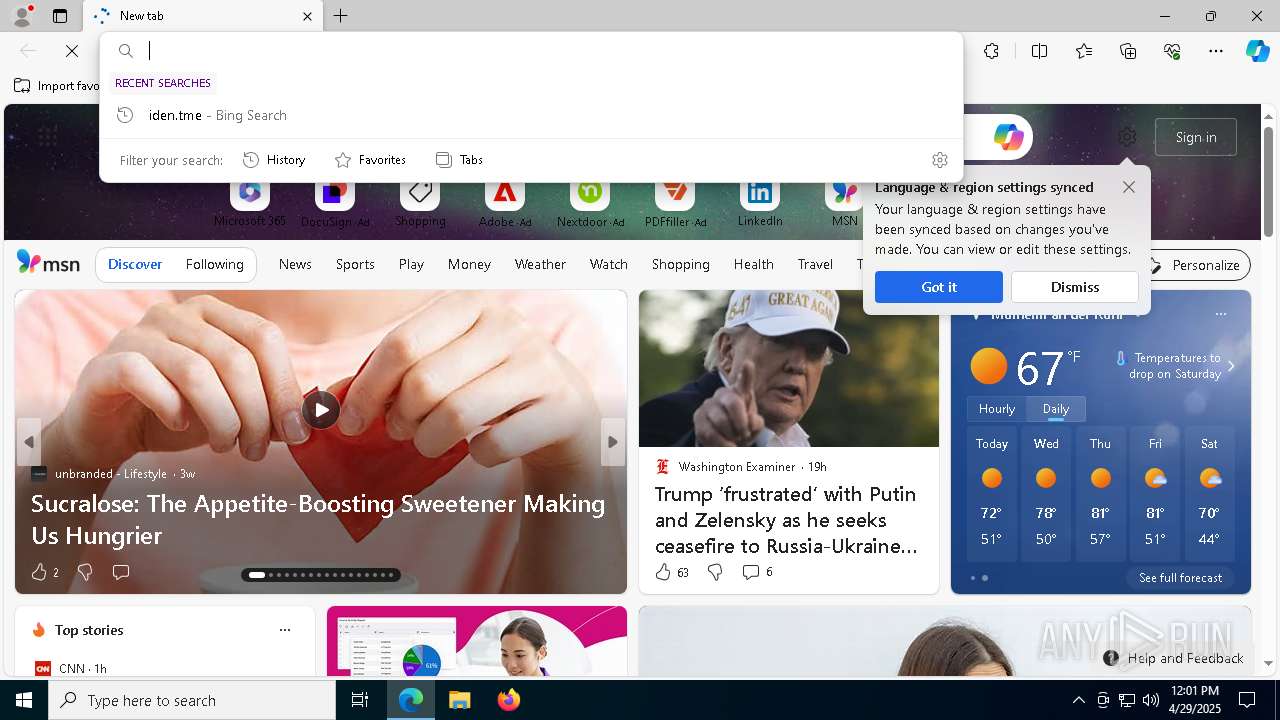The width and height of the screenshot is (1280, 720).
Task: Click the Got it button
Action: [x=939, y=287]
